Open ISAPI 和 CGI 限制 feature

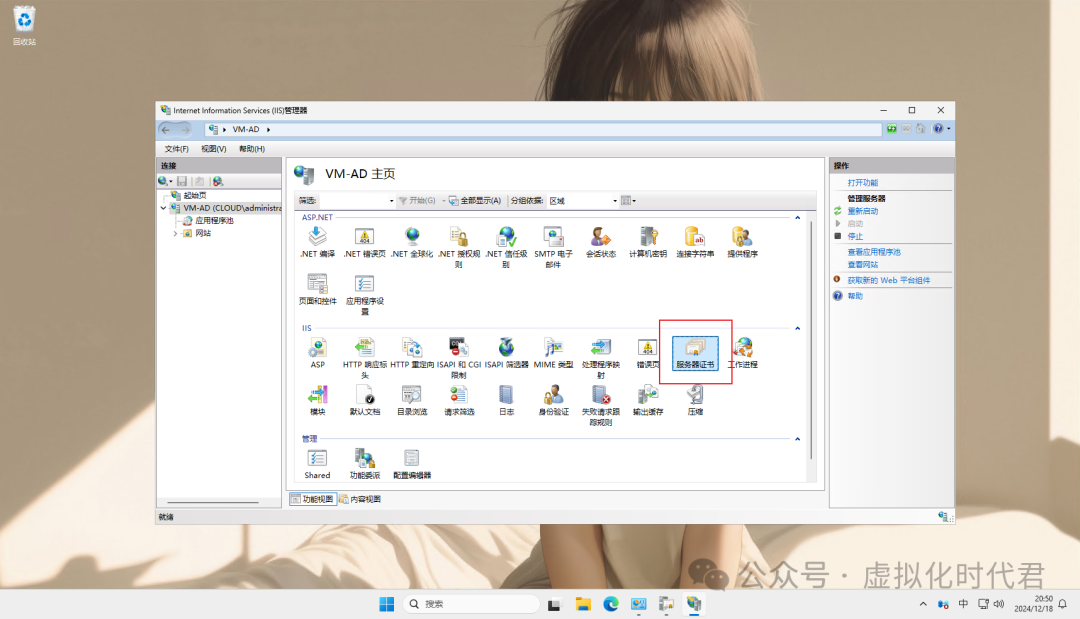459,357
